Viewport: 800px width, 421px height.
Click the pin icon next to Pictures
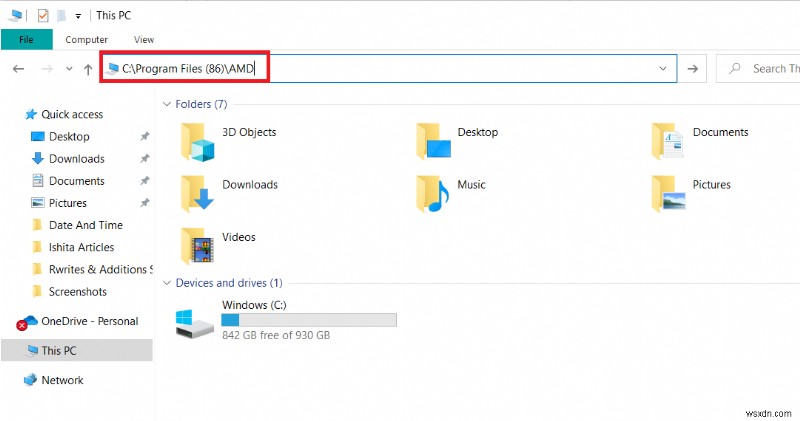(x=145, y=203)
